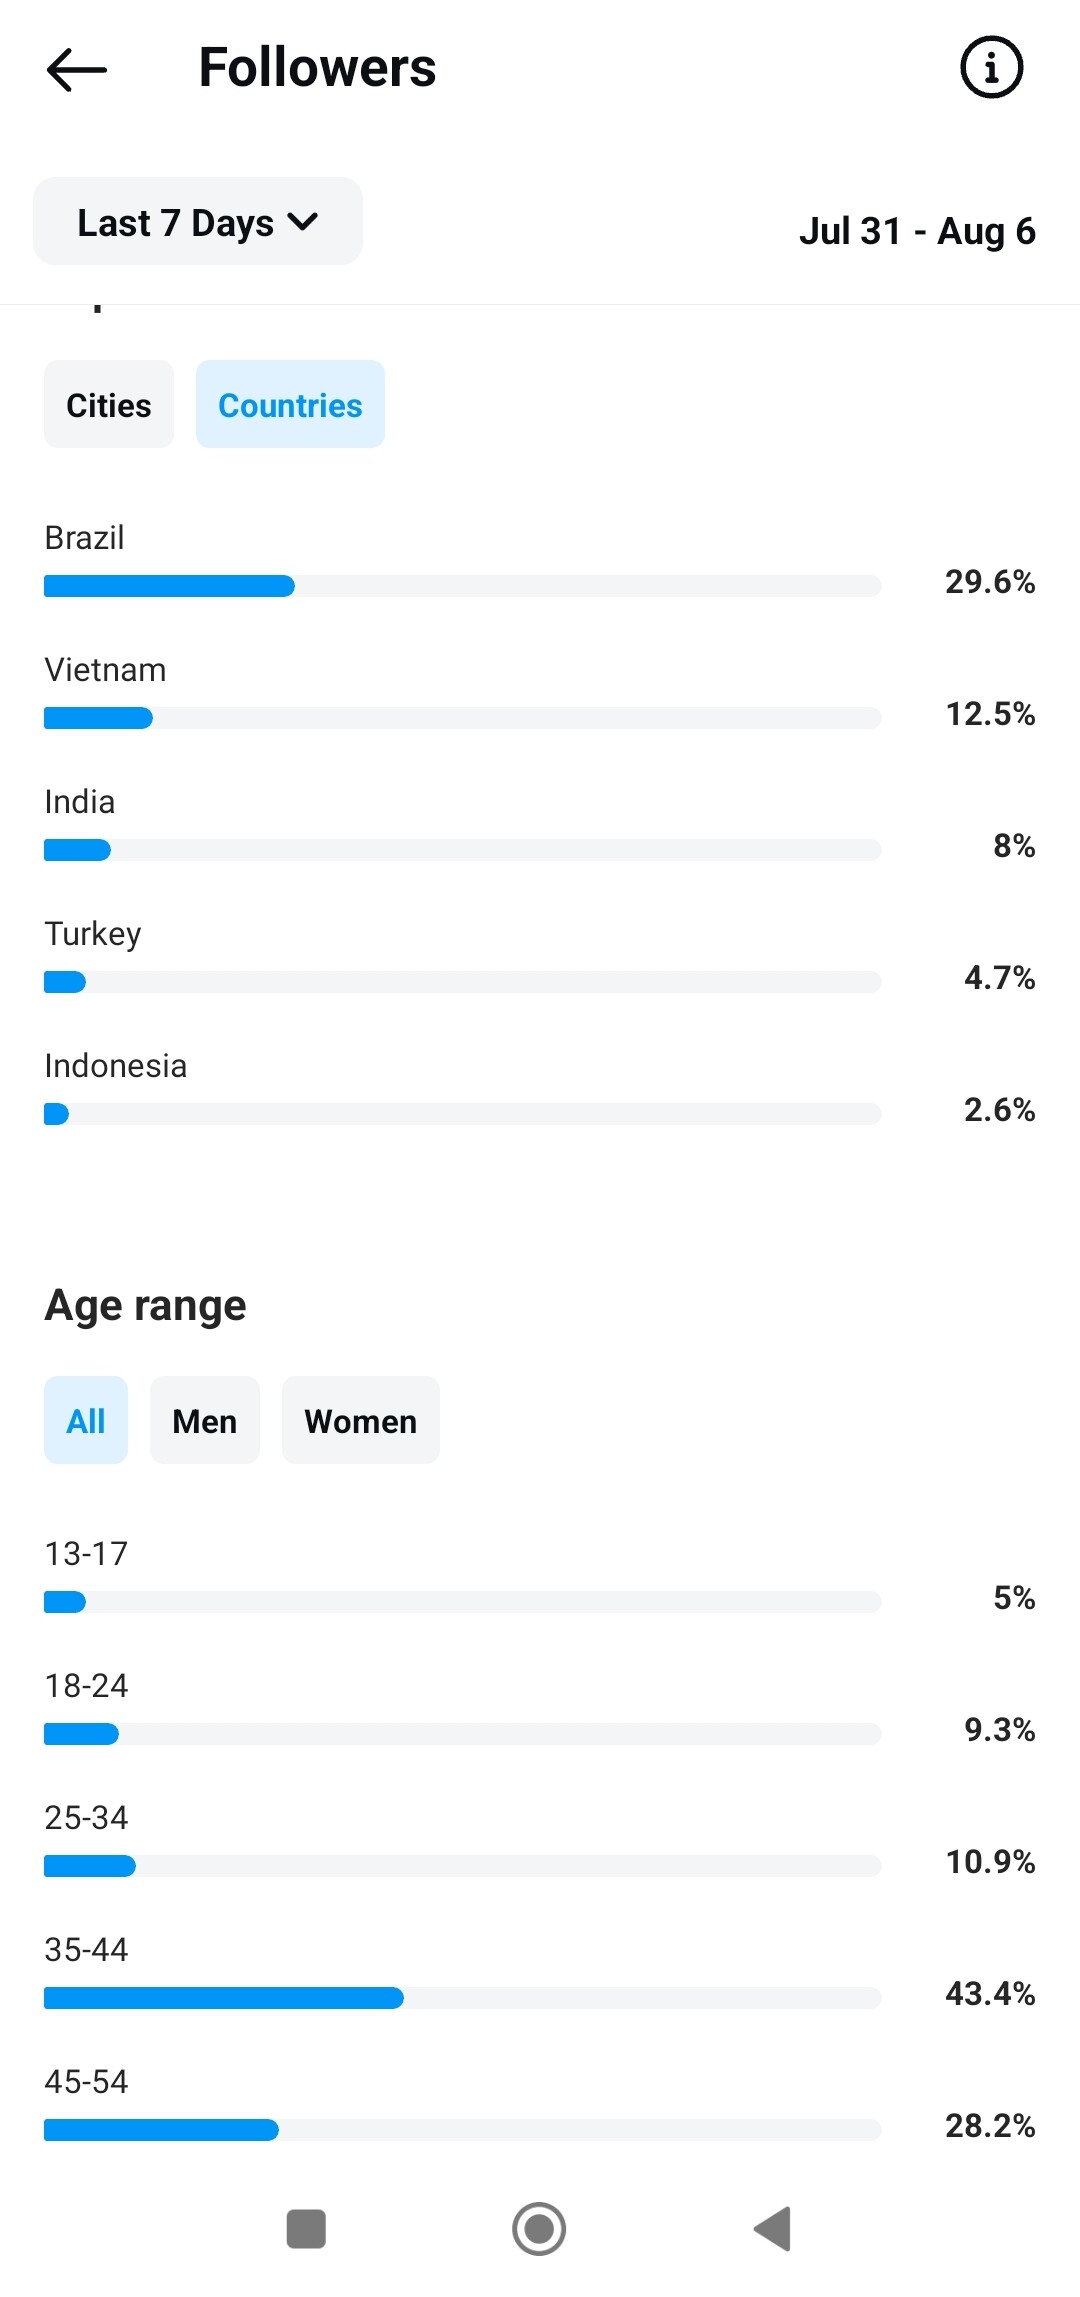Switch to the Cities tab
The image size is (1080, 2297).
point(109,405)
